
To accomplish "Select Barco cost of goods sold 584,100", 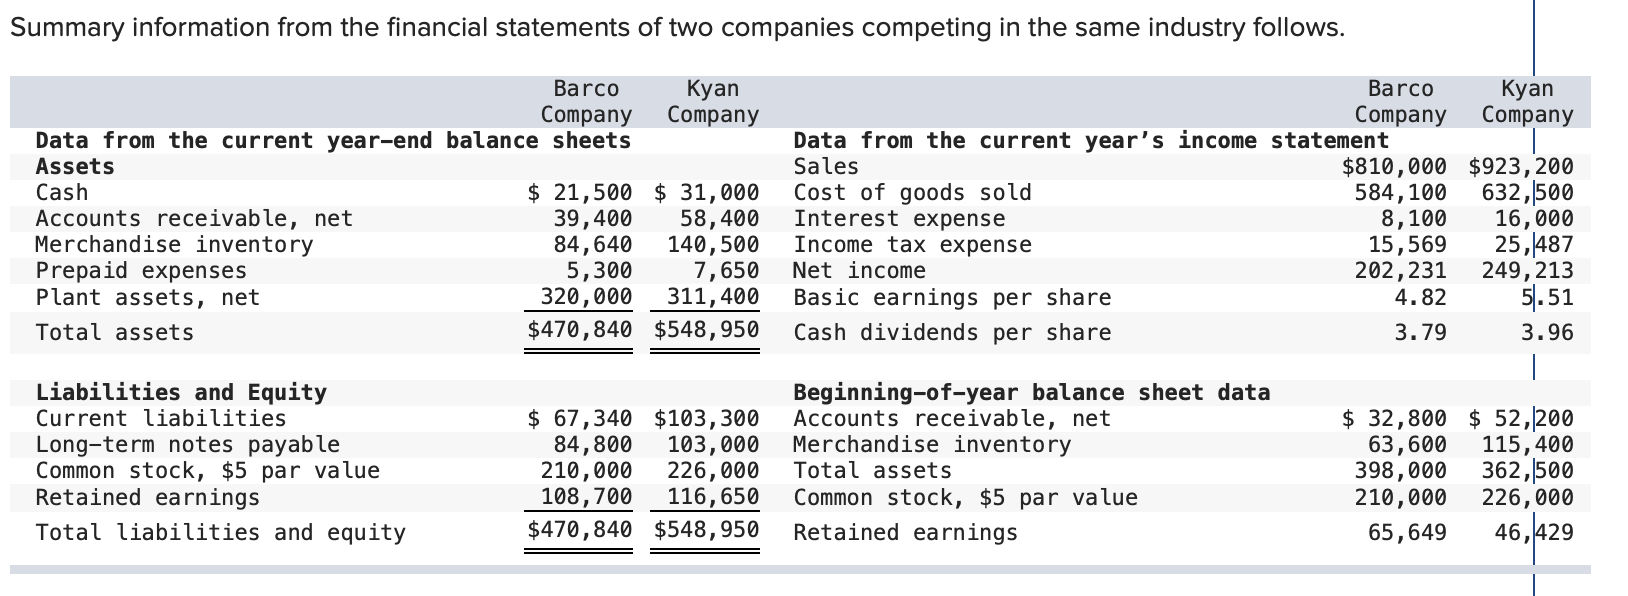I will (x=1401, y=192).
